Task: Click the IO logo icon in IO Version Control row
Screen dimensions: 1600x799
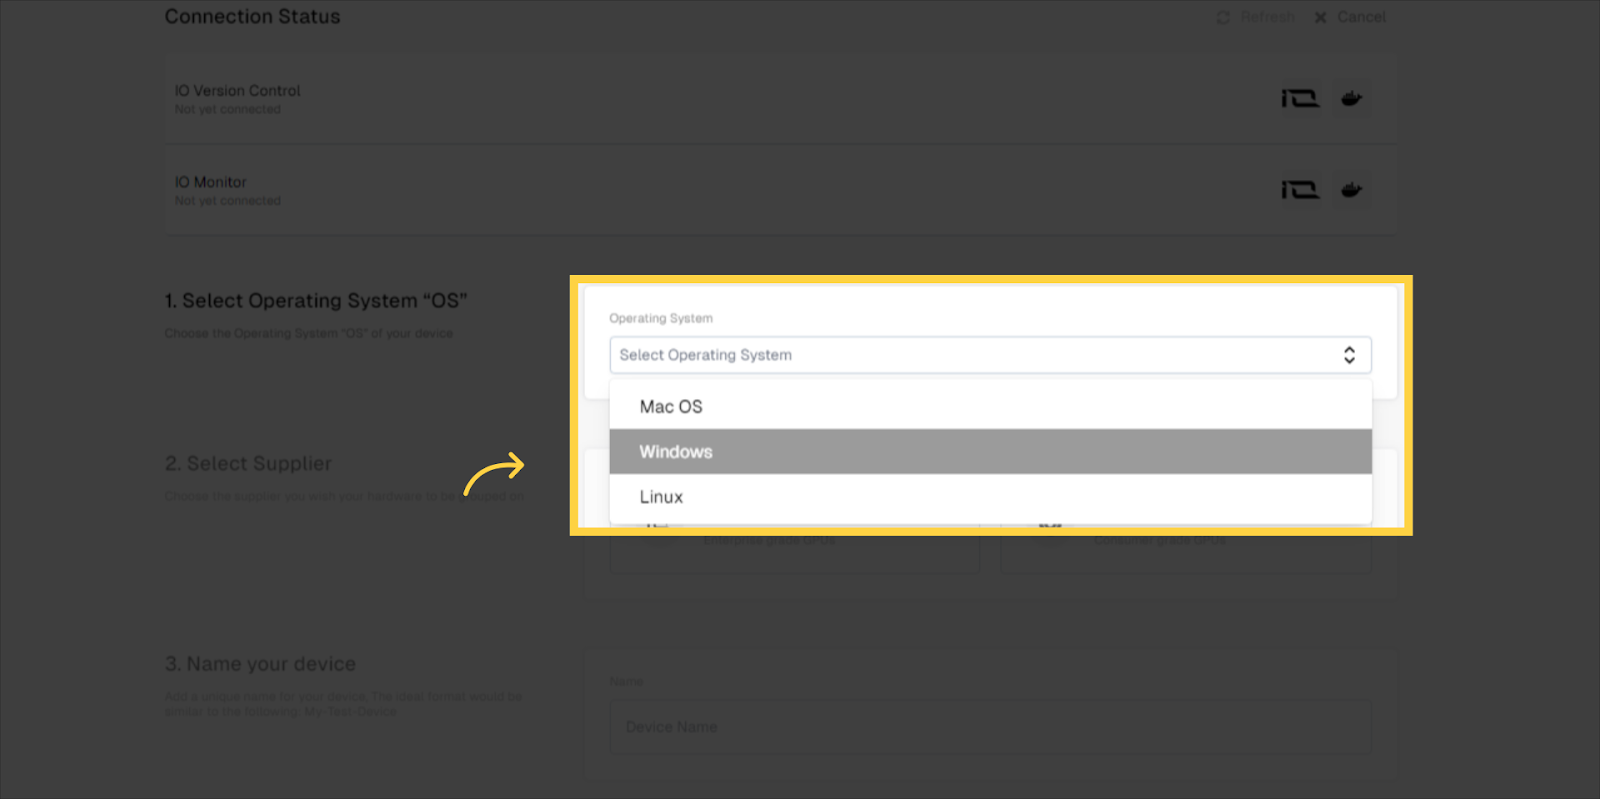Action: [x=1300, y=99]
